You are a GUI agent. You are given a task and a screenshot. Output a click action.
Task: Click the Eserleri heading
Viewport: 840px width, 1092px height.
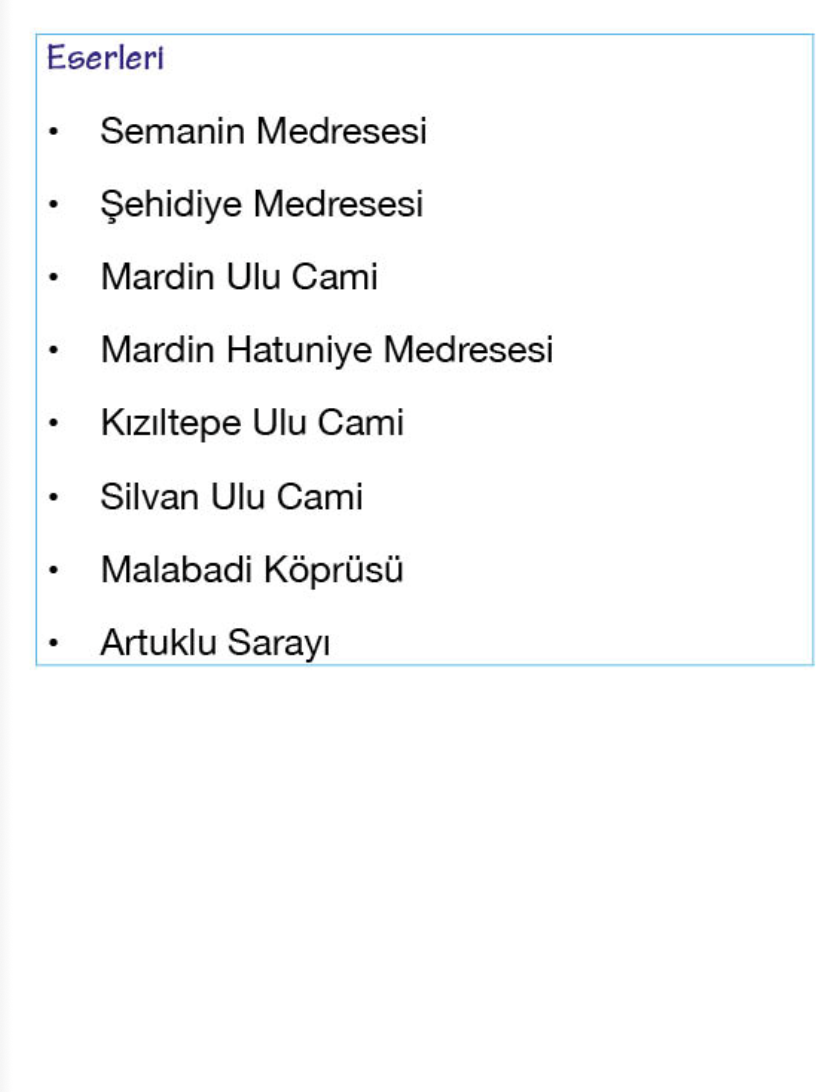click(105, 59)
